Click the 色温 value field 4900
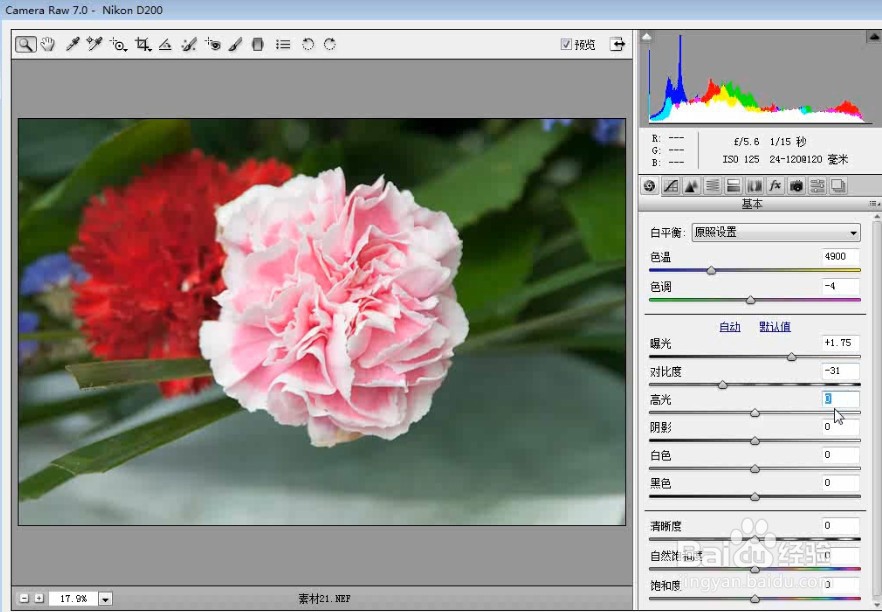 pyautogui.click(x=840, y=256)
